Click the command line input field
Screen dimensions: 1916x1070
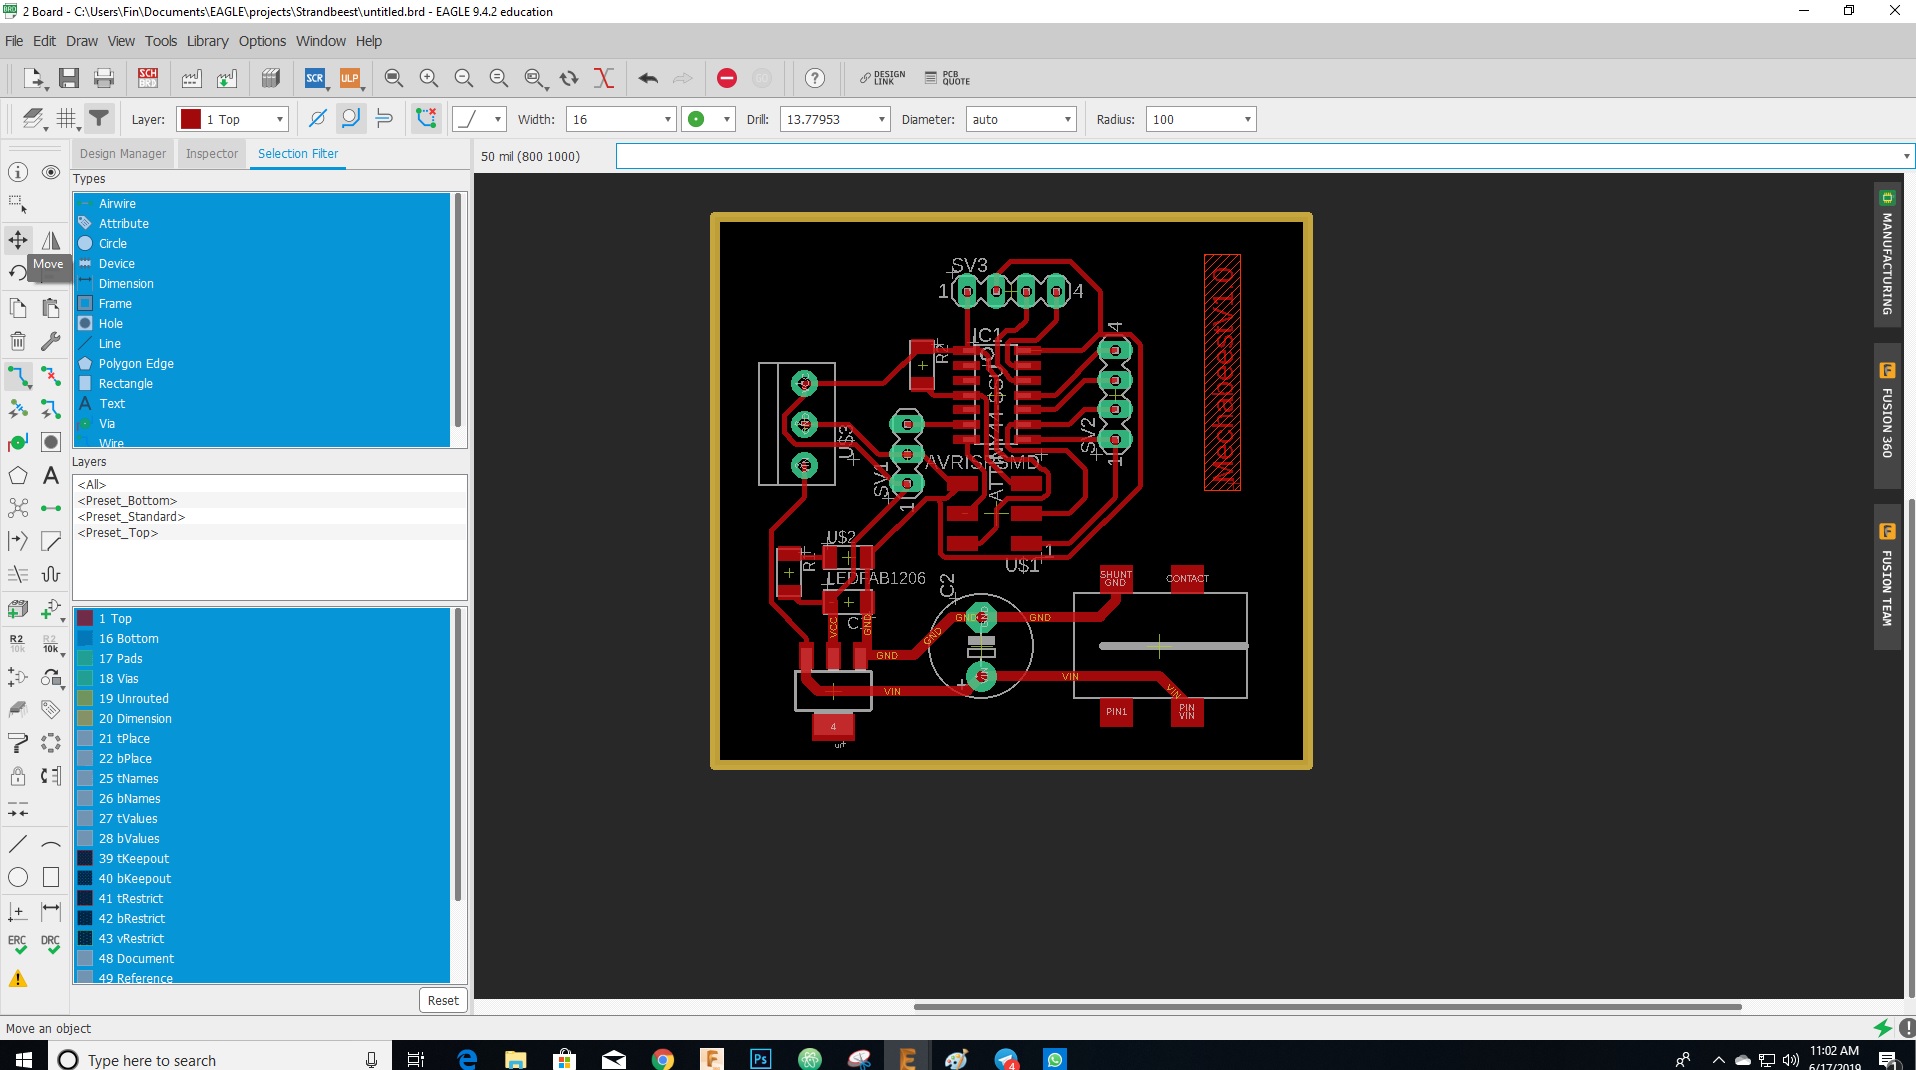pyautogui.click(x=1258, y=156)
